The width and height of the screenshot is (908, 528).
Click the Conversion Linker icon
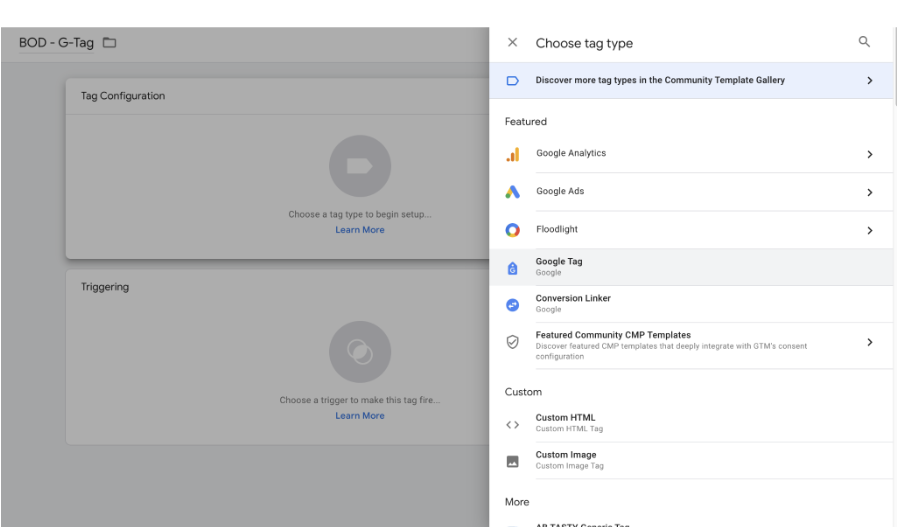[512, 305]
